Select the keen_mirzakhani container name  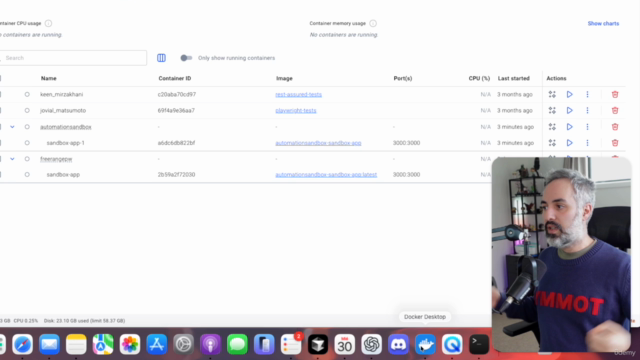61,94
